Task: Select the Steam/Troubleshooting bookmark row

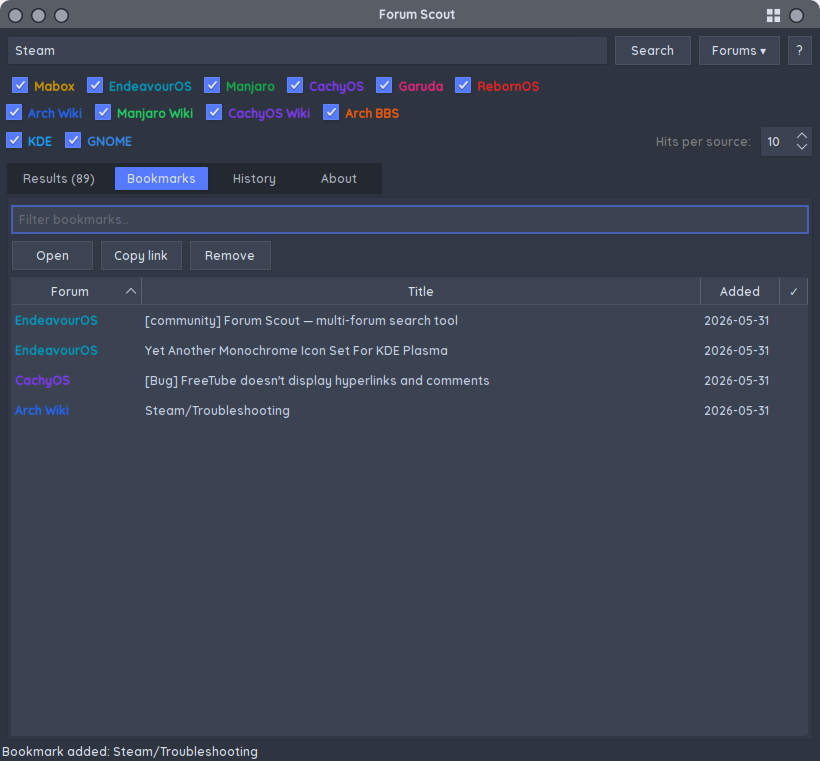Action: (x=409, y=411)
